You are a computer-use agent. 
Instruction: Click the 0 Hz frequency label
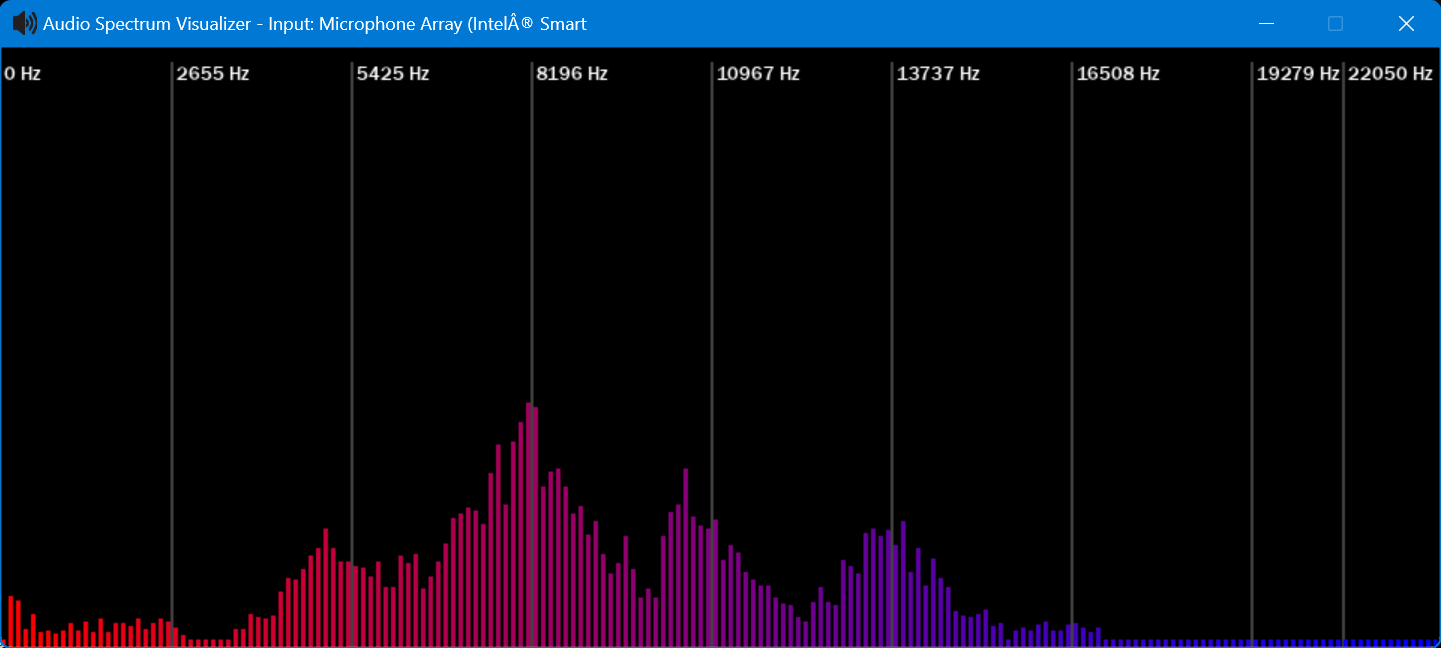click(23, 74)
